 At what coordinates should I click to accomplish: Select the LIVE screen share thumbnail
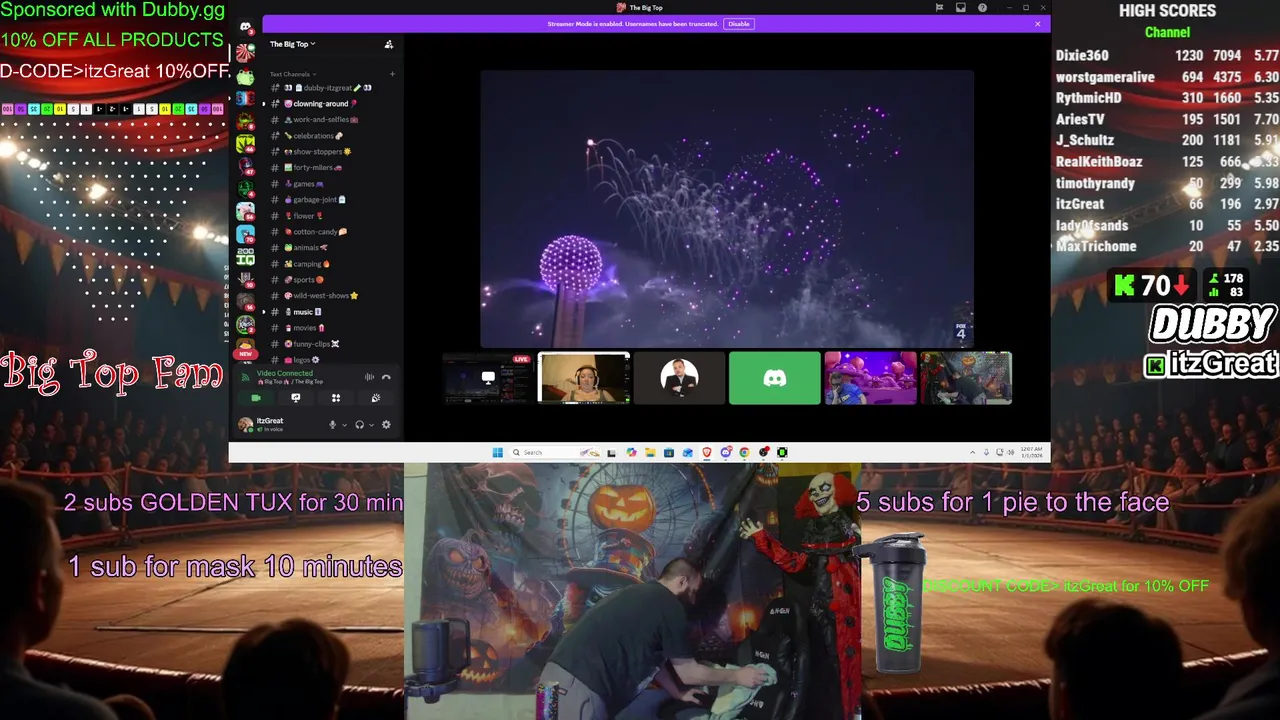pyautogui.click(x=488, y=378)
